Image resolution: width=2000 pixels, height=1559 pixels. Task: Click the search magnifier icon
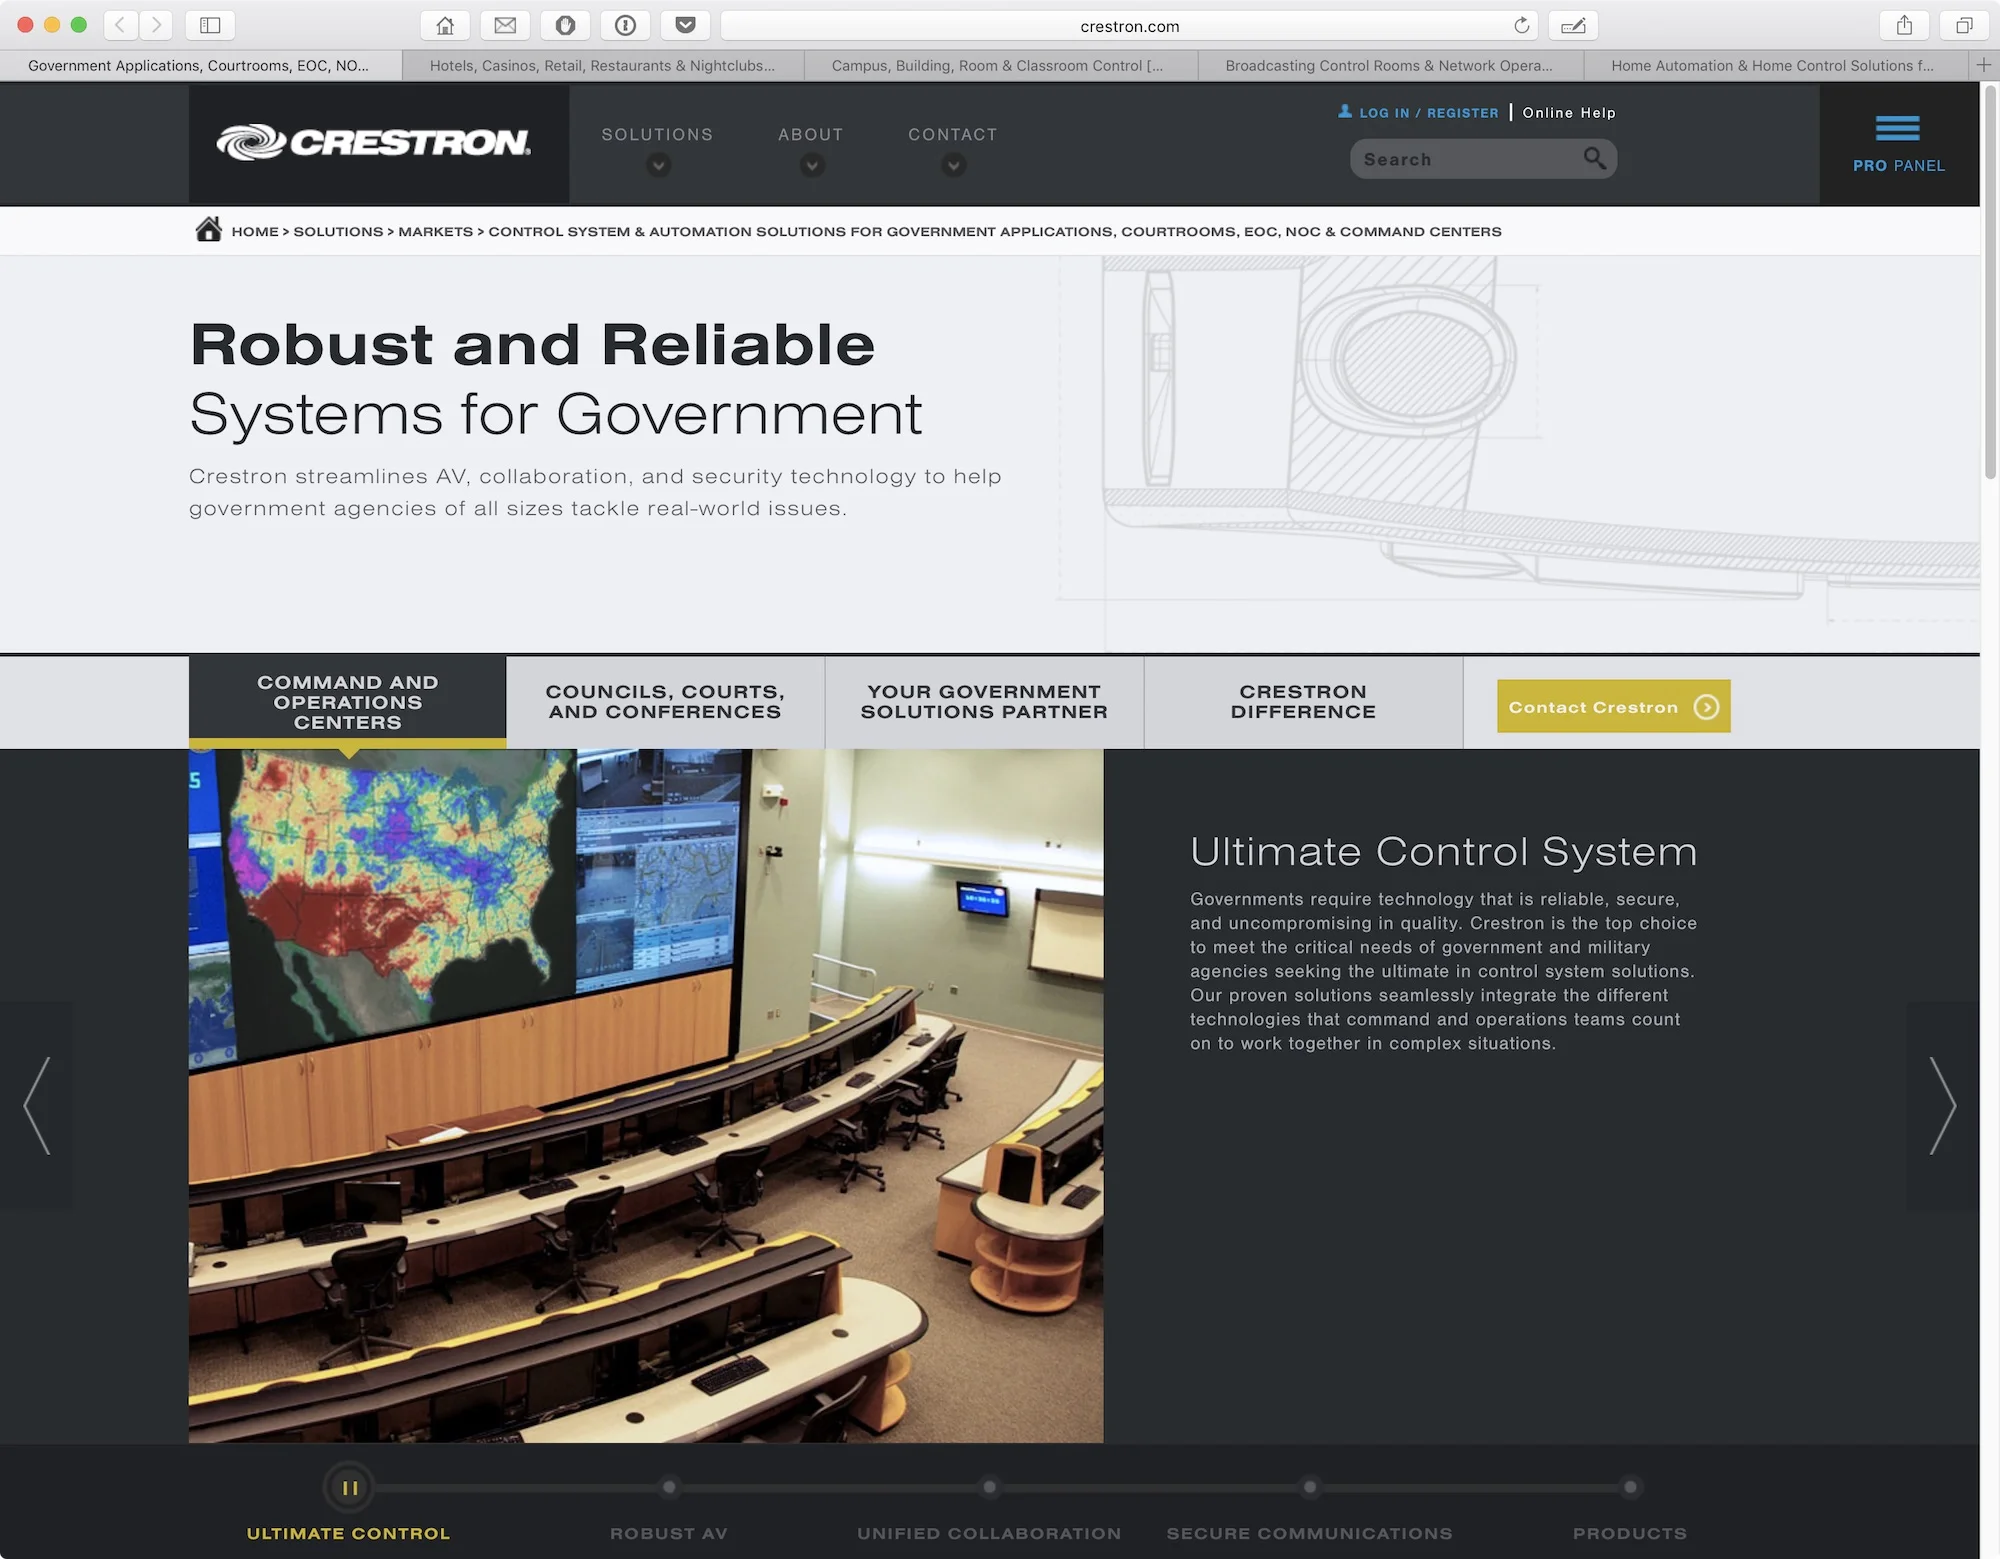tap(1595, 158)
